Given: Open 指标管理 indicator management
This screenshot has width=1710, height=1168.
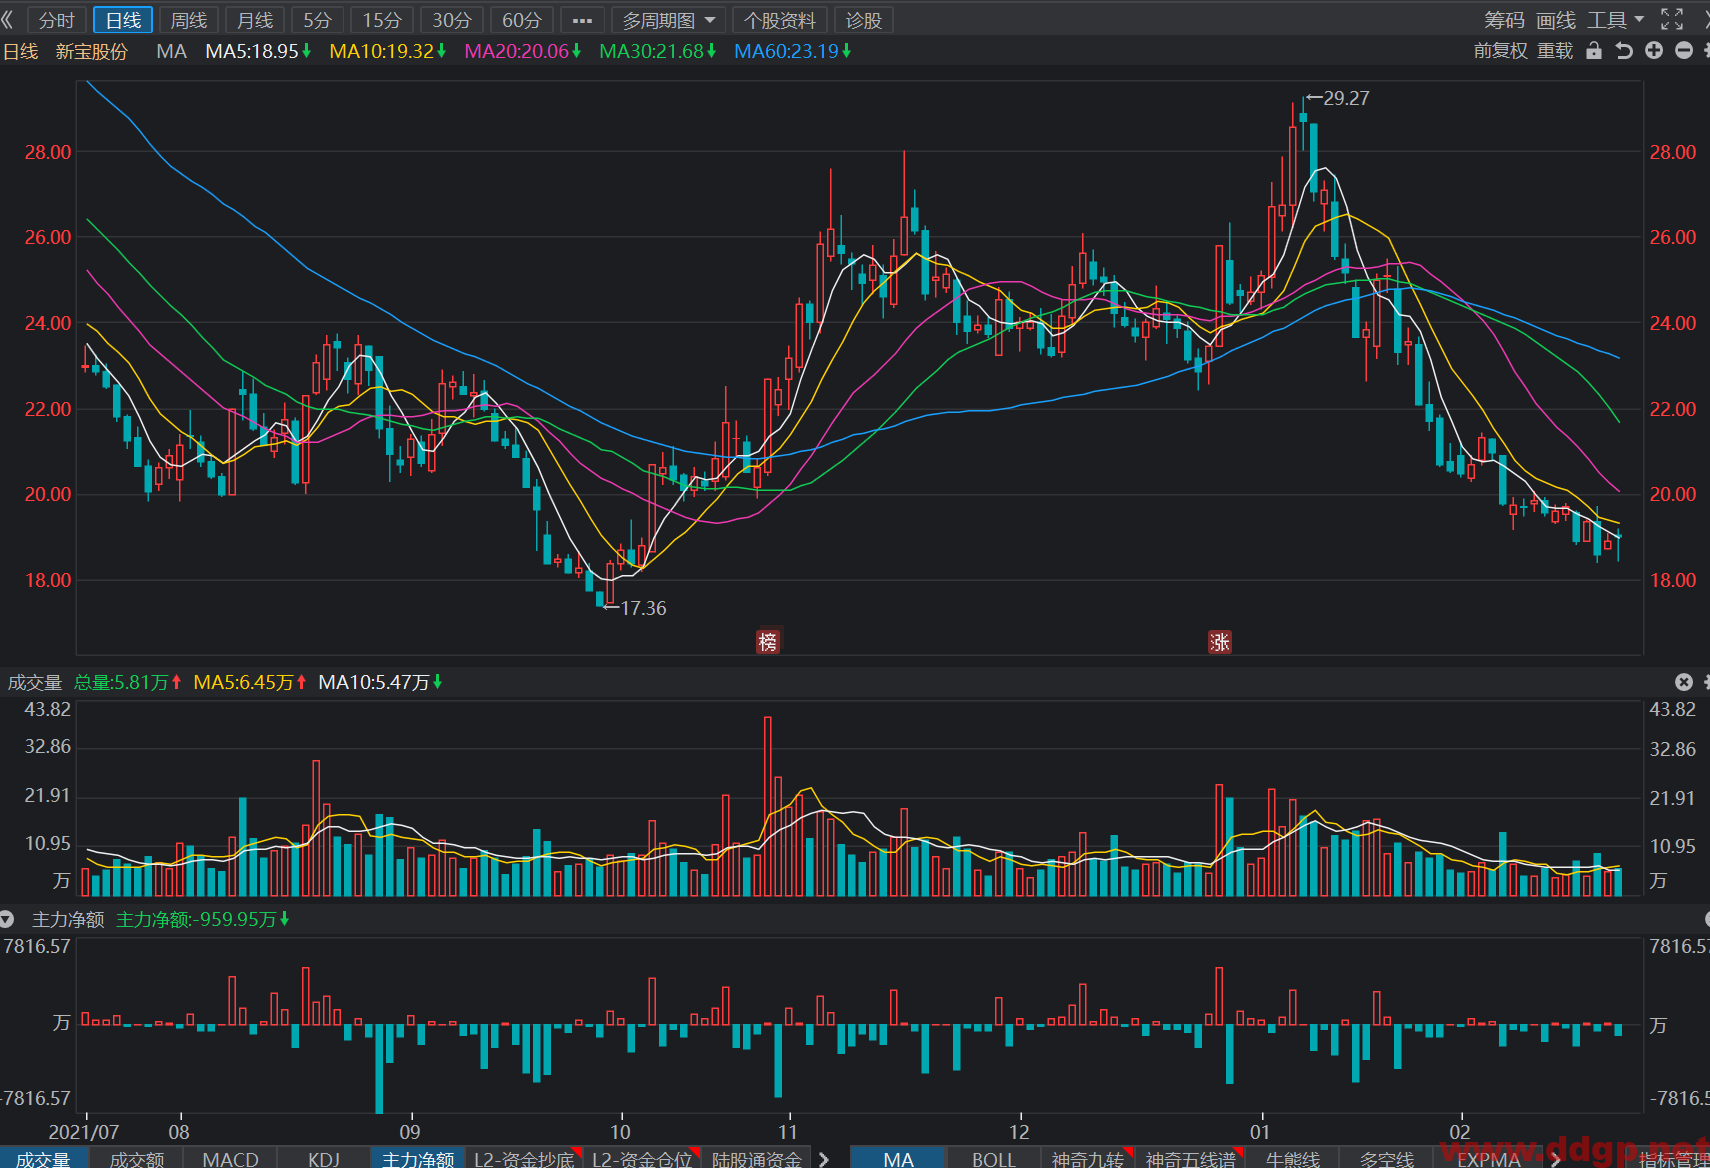Looking at the screenshot, I should [1674, 1159].
